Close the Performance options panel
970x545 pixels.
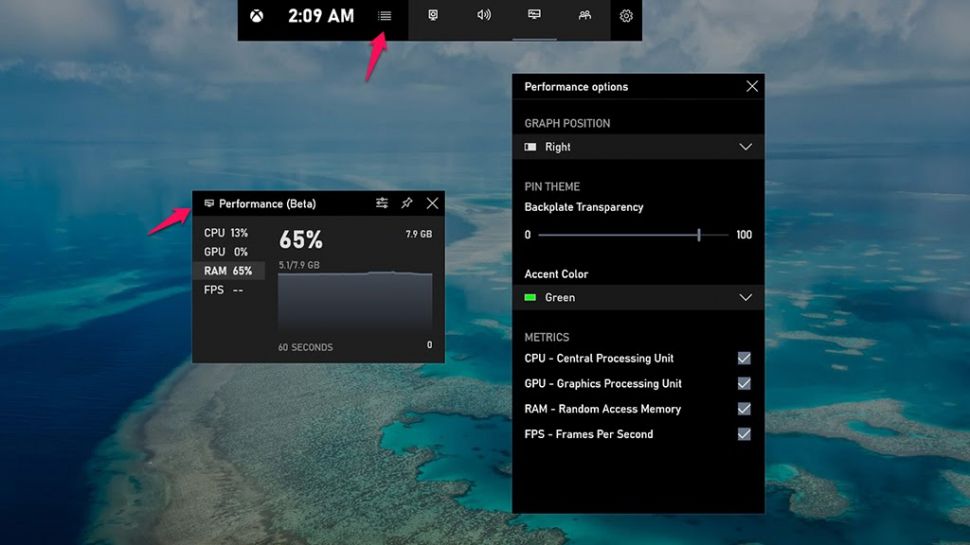752,87
